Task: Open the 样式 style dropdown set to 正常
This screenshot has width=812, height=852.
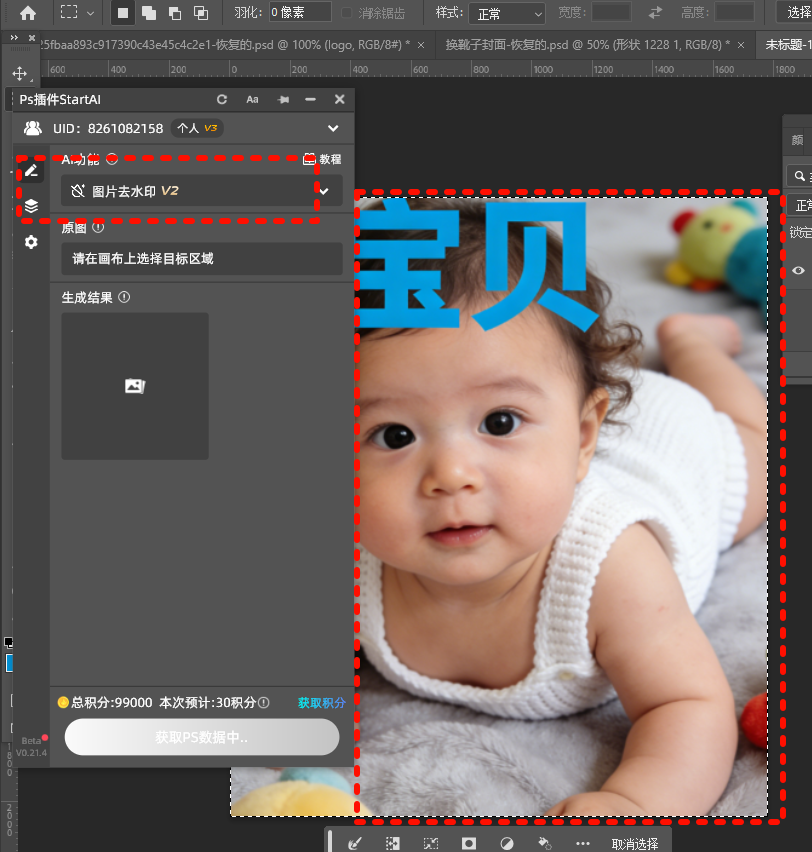Action: [x=507, y=14]
